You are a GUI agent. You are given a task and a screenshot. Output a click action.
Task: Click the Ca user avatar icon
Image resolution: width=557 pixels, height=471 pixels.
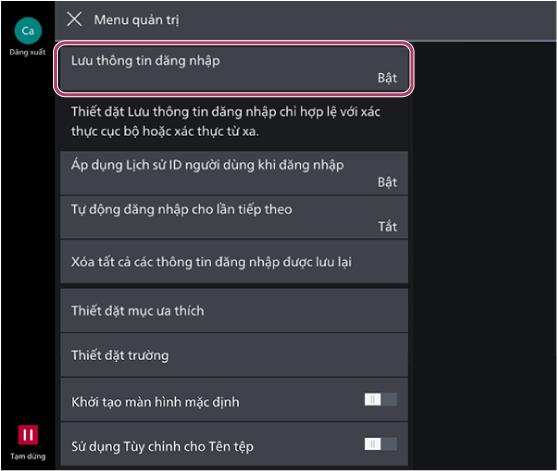[x=28, y=31]
